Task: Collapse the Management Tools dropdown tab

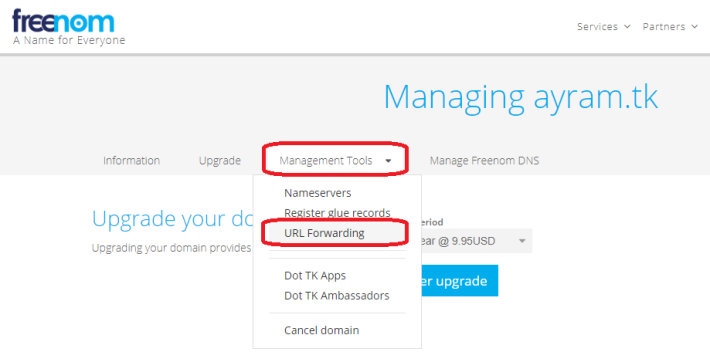Action: pos(335,160)
